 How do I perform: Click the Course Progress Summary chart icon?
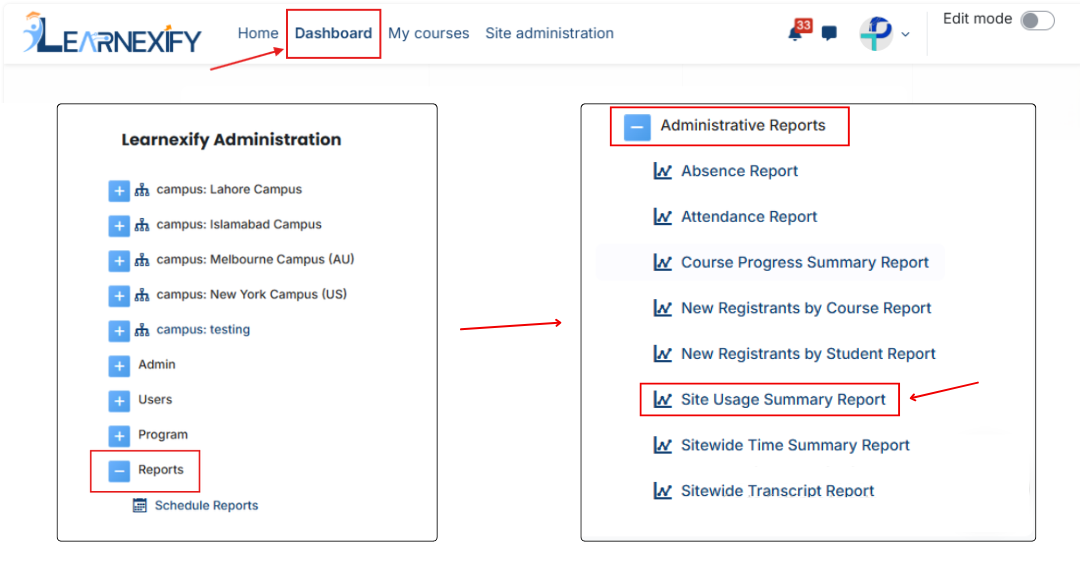663,262
